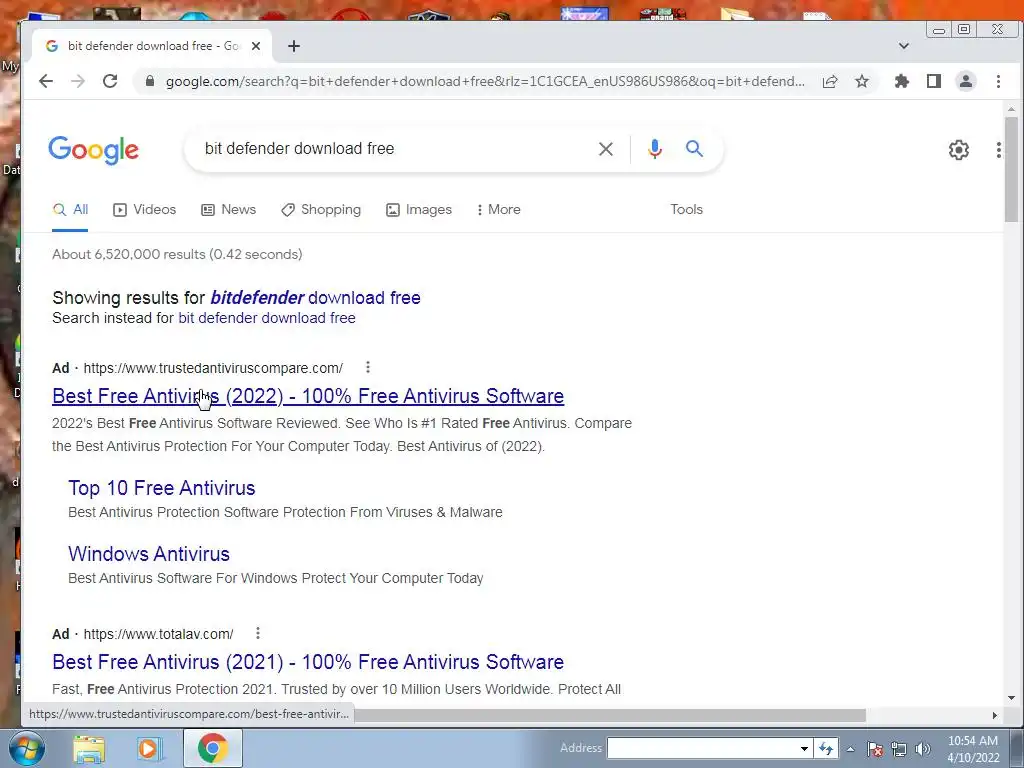The height and width of the screenshot is (768, 1024).
Task: Close the bit defender download tab
Action: coord(256,46)
